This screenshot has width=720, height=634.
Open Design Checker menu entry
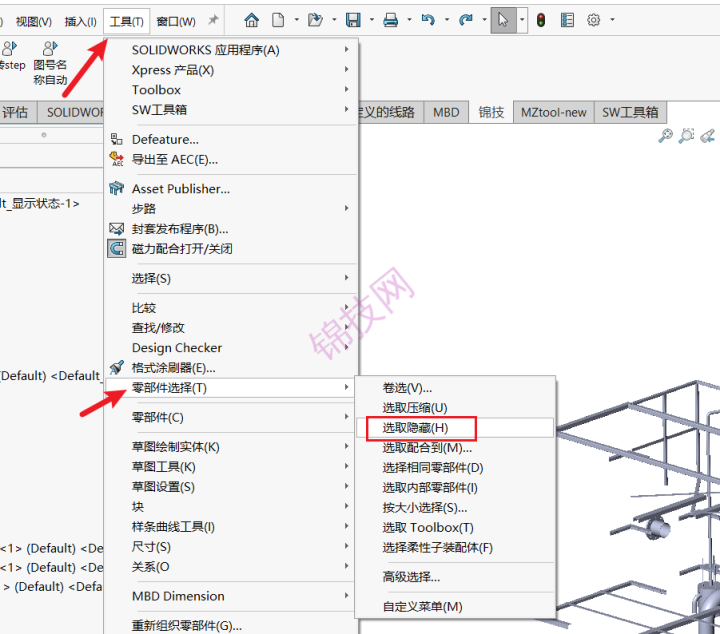231,348
